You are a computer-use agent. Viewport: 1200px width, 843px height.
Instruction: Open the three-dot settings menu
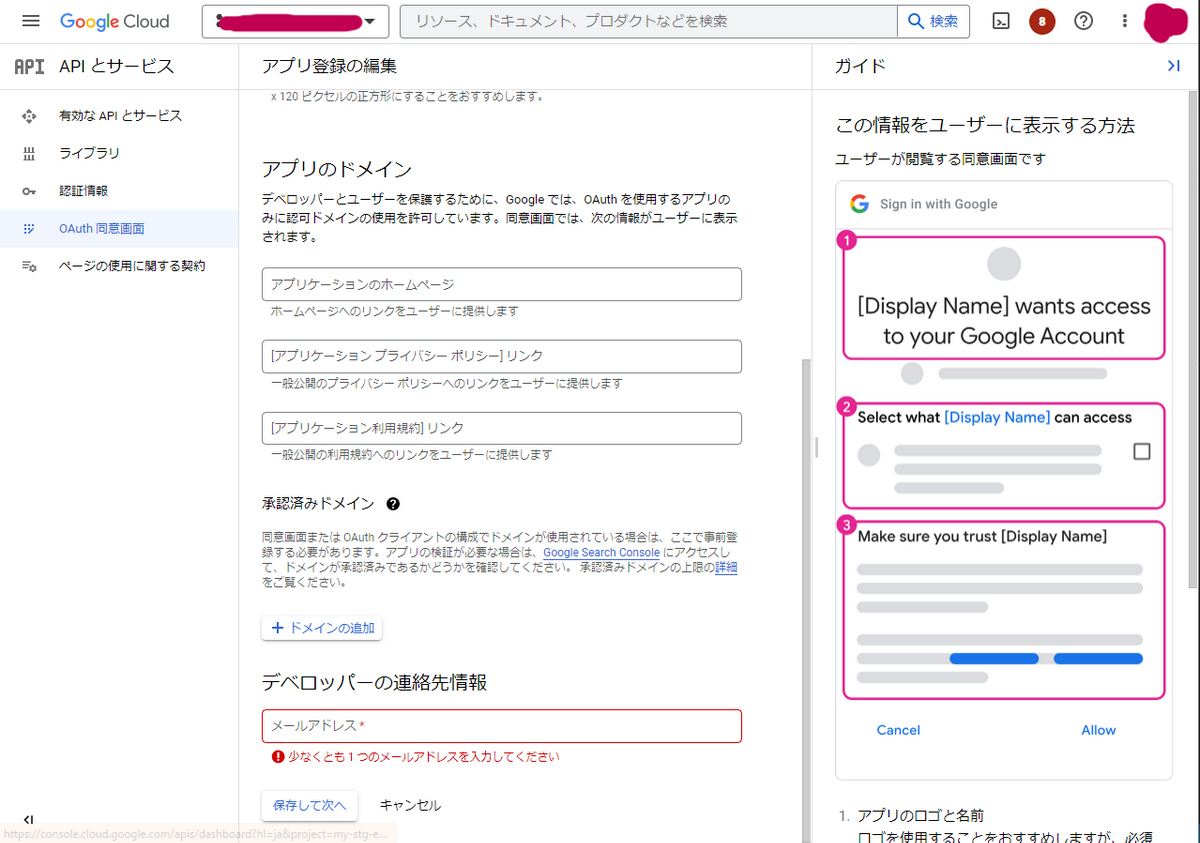point(1125,21)
